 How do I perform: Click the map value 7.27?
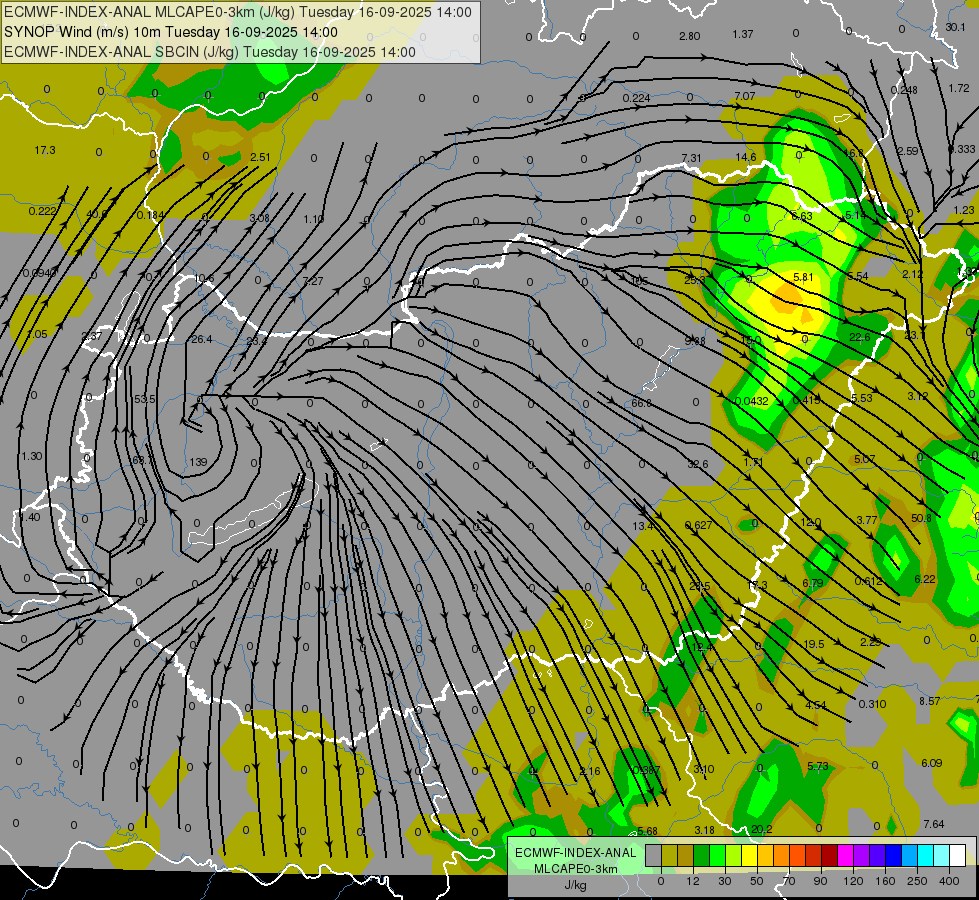313,281
